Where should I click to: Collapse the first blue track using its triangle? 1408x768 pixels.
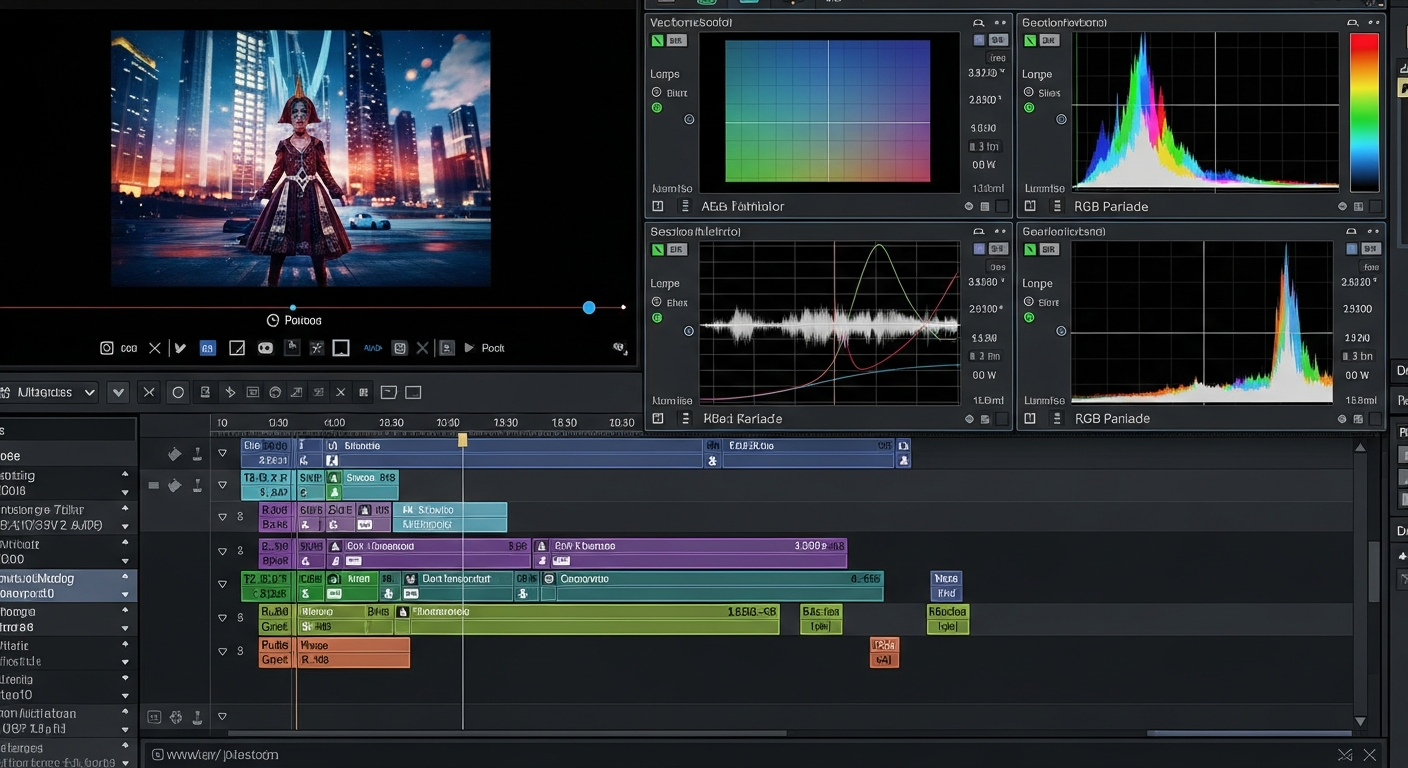tap(223, 453)
